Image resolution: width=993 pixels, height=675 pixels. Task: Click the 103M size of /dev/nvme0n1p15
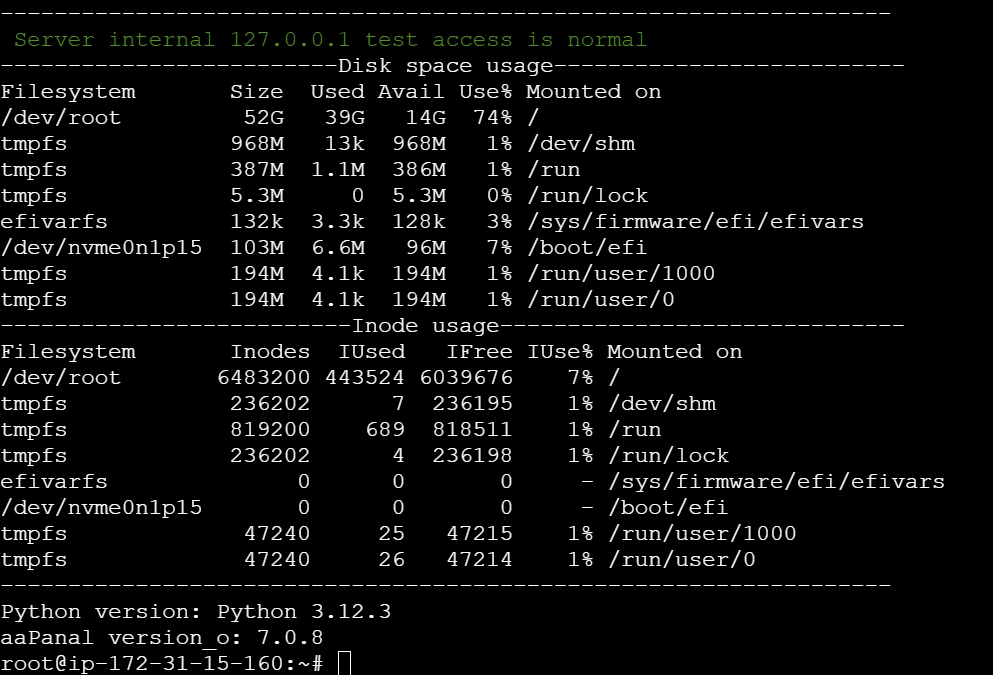pyautogui.click(x=256, y=248)
